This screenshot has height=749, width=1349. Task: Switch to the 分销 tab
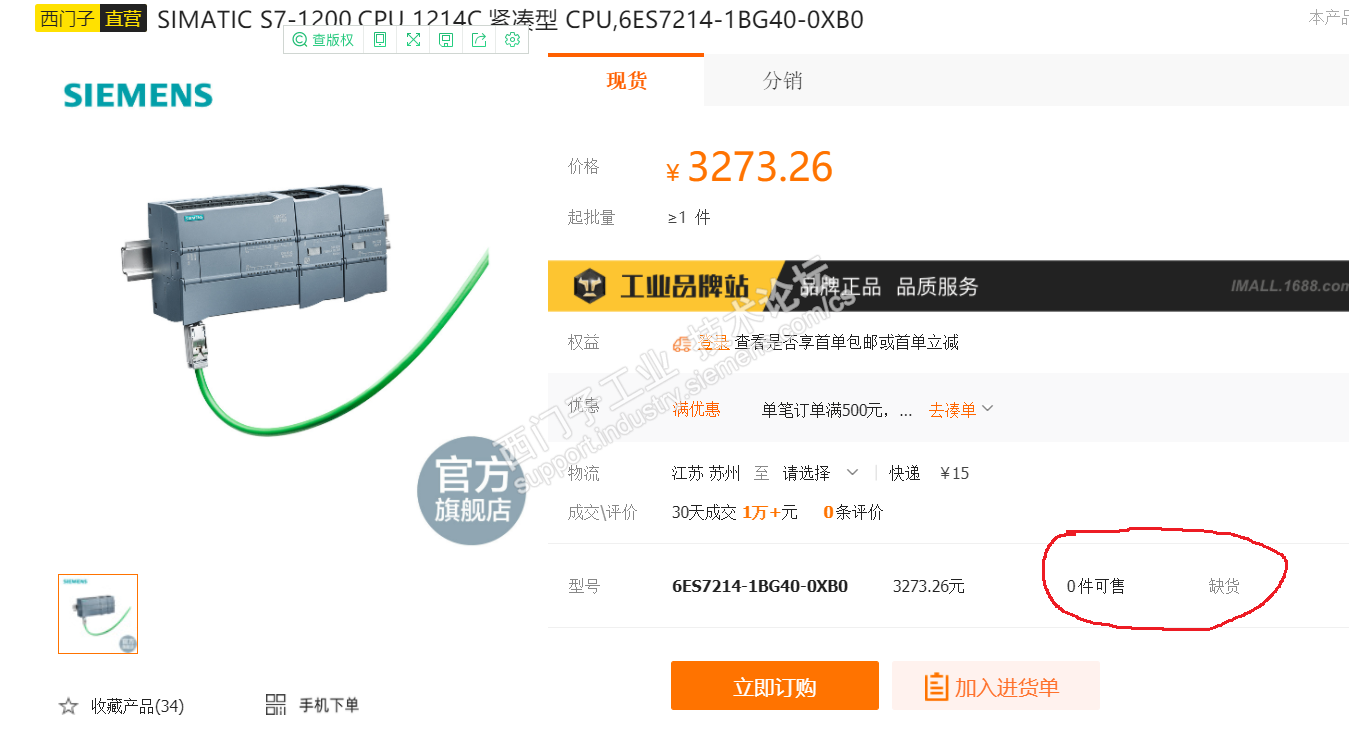coord(782,80)
